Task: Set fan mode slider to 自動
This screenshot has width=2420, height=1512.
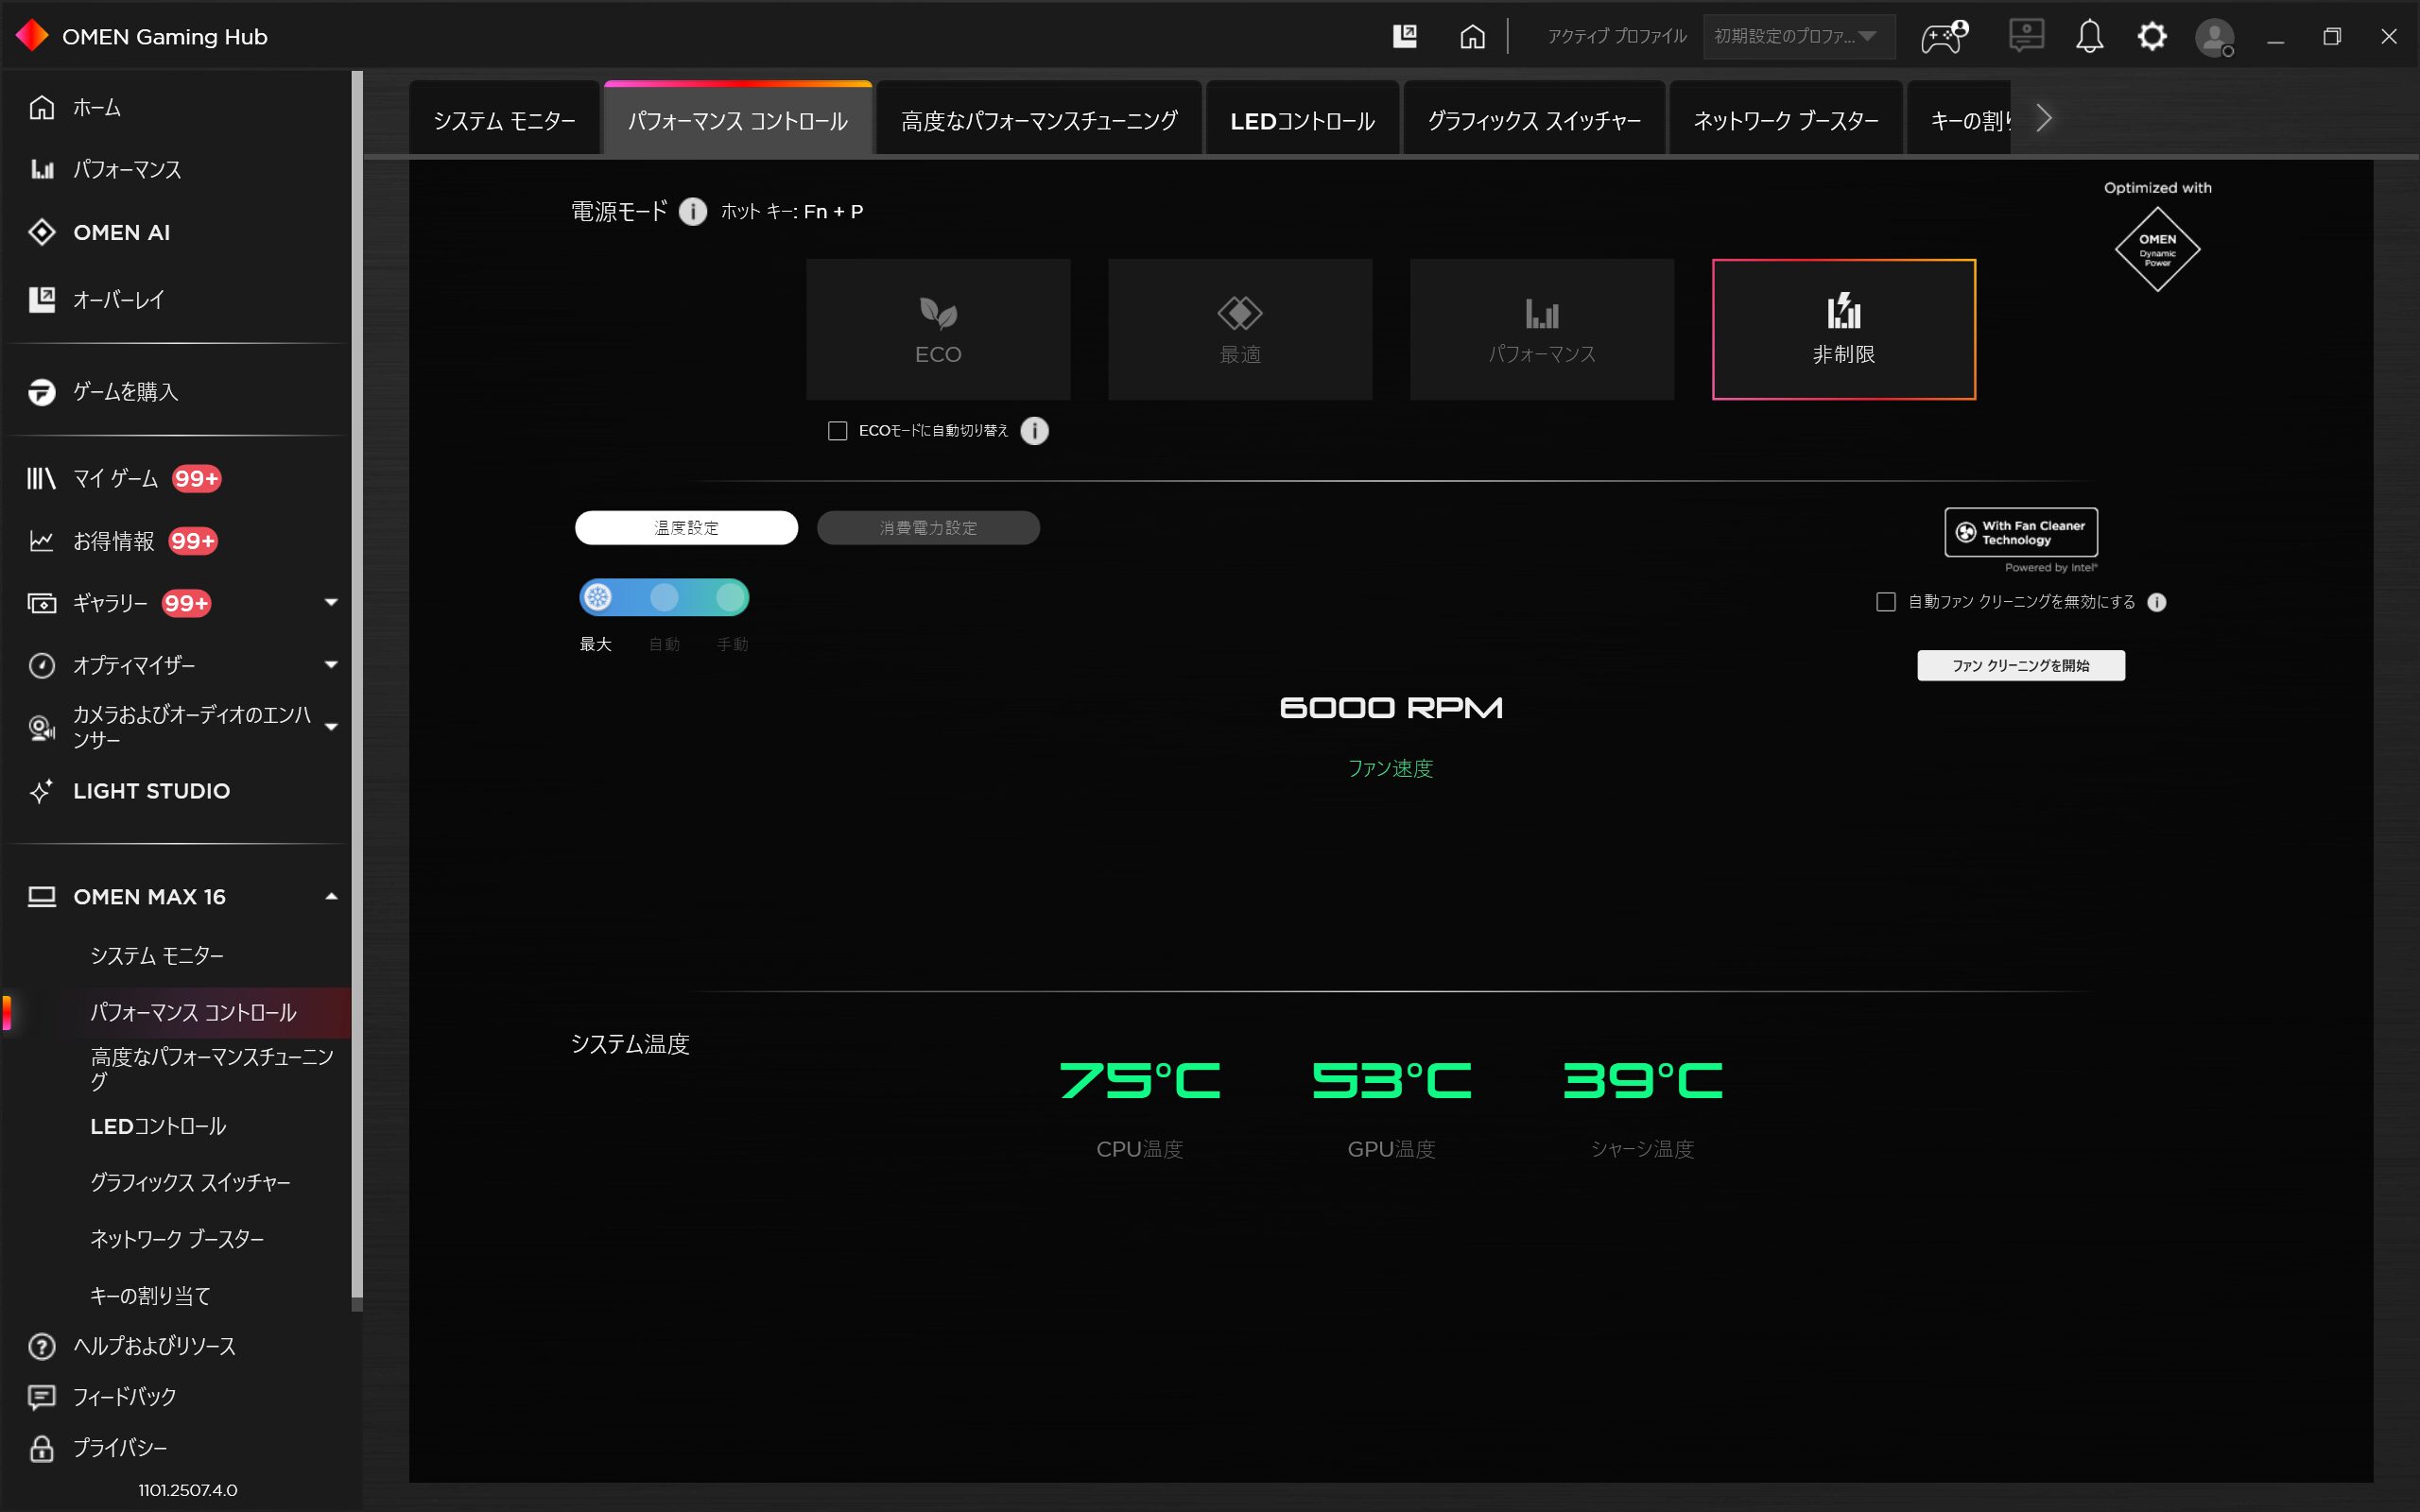Action: (664, 598)
